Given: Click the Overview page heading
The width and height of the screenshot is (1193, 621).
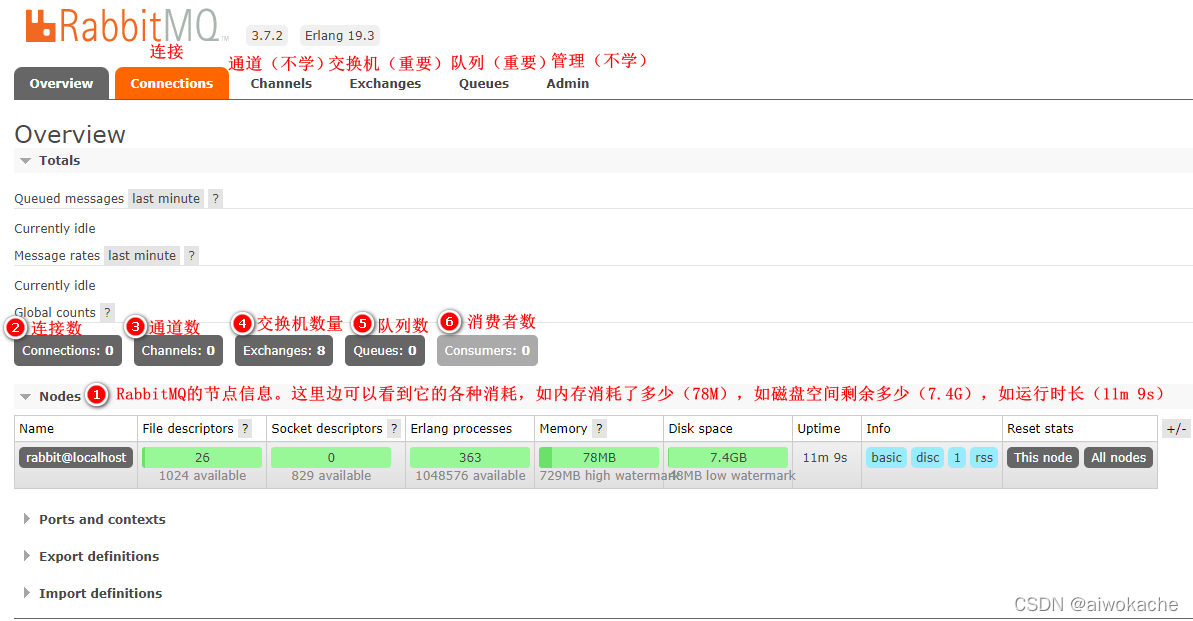Looking at the screenshot, I should coord(70,135).
